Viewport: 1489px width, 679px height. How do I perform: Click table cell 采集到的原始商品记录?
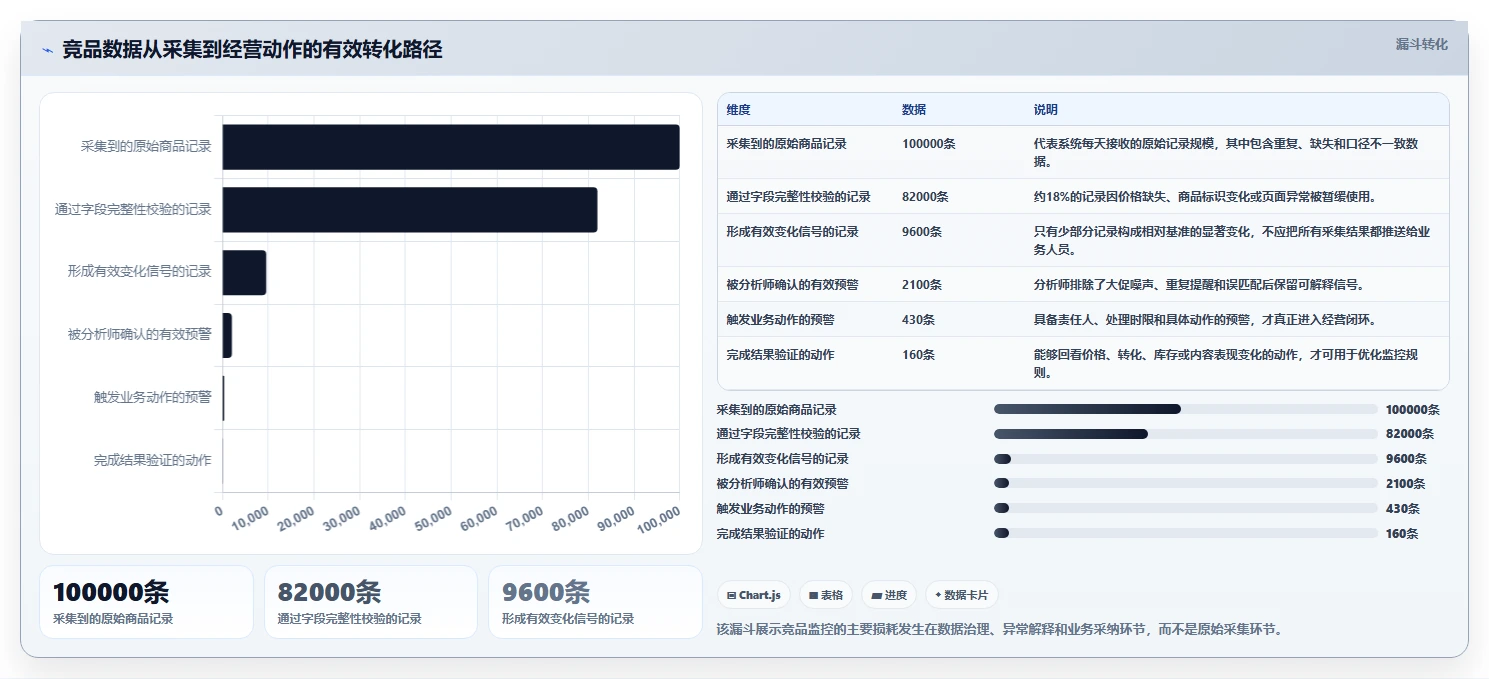point(787,144)
